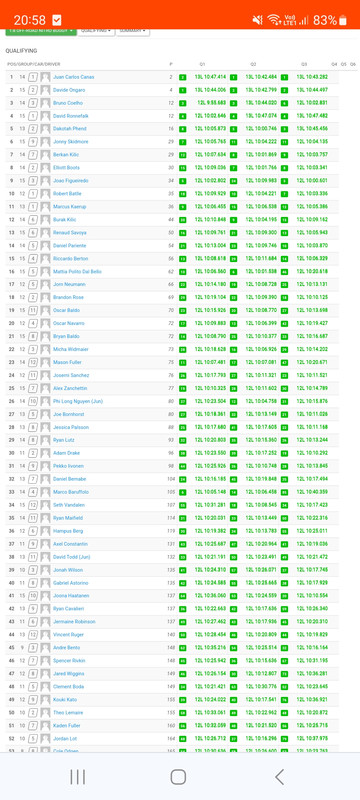360x800 pixels.
Task: Click Riccardo Berton's avatar picture
Action: click(45, 259)
